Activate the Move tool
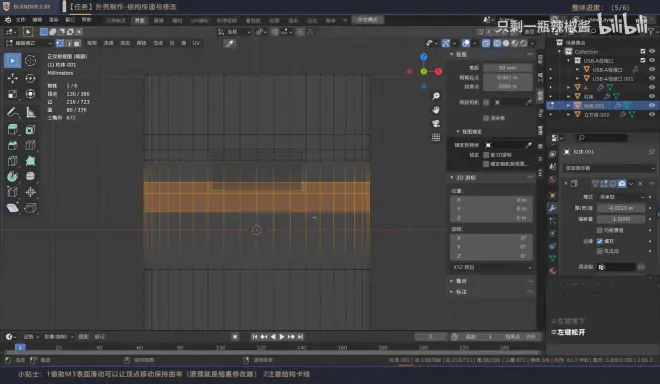The image size is (660, 384). (x=12, y=78)
